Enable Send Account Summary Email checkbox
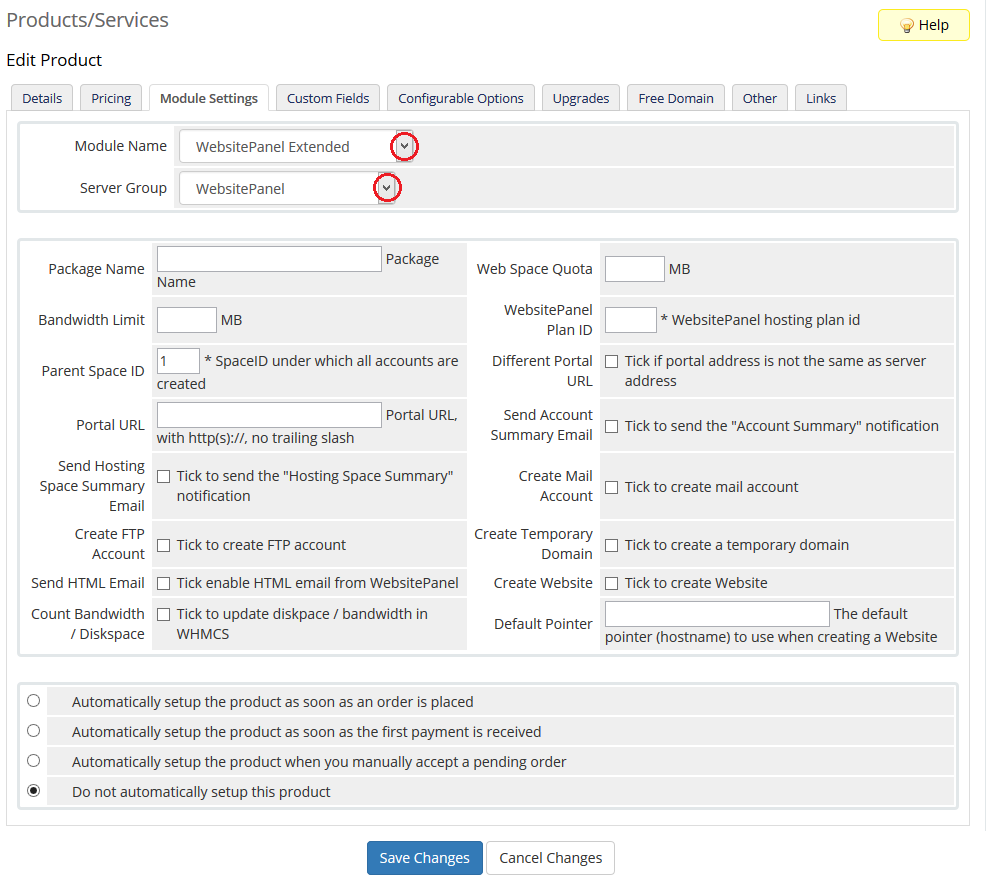Screen dimensions: 986x893 tap(611, 426)
